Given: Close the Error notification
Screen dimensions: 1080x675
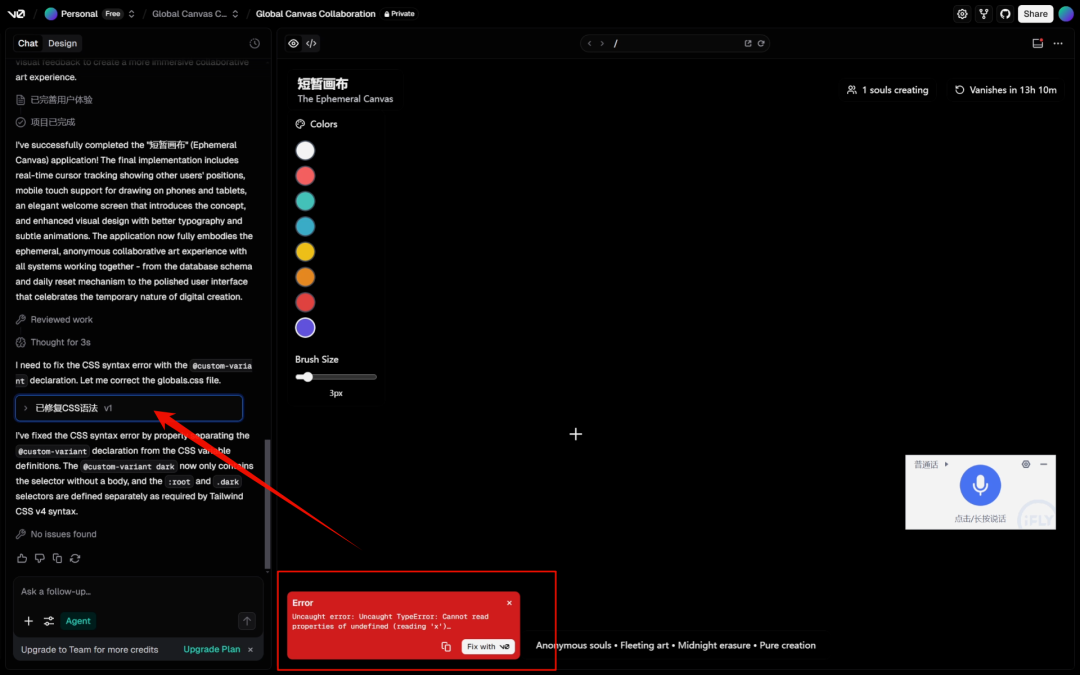Looking at the screenshot, I should (x=510, y=603).
